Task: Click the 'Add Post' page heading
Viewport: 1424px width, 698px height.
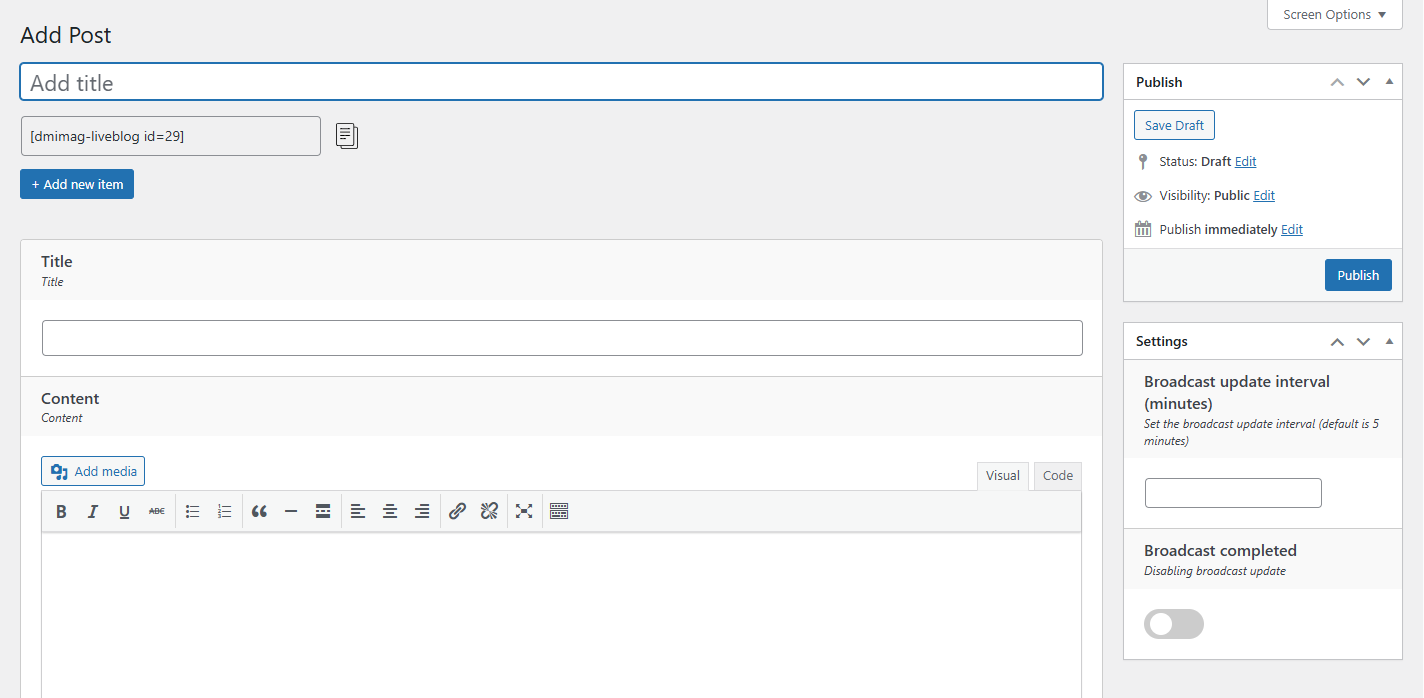Action: coord(66,35)
